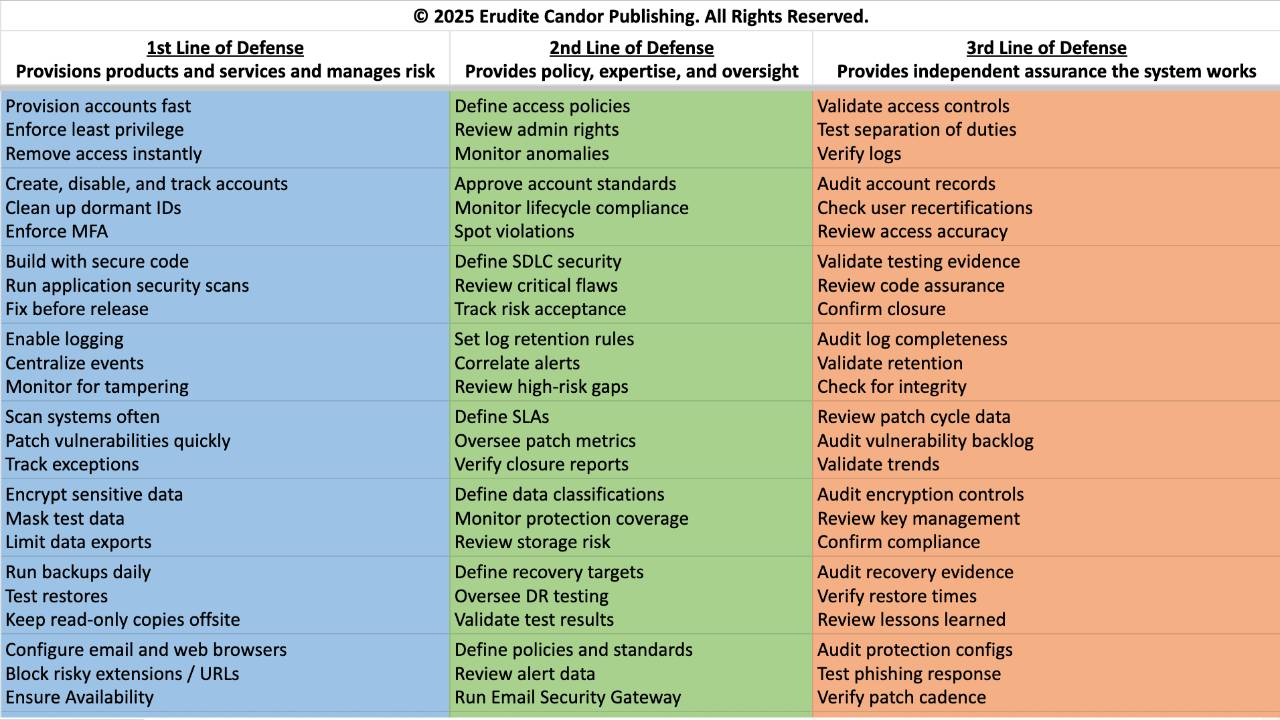
Task: Click the 'Test phishing response' entry
Action: 909,674
